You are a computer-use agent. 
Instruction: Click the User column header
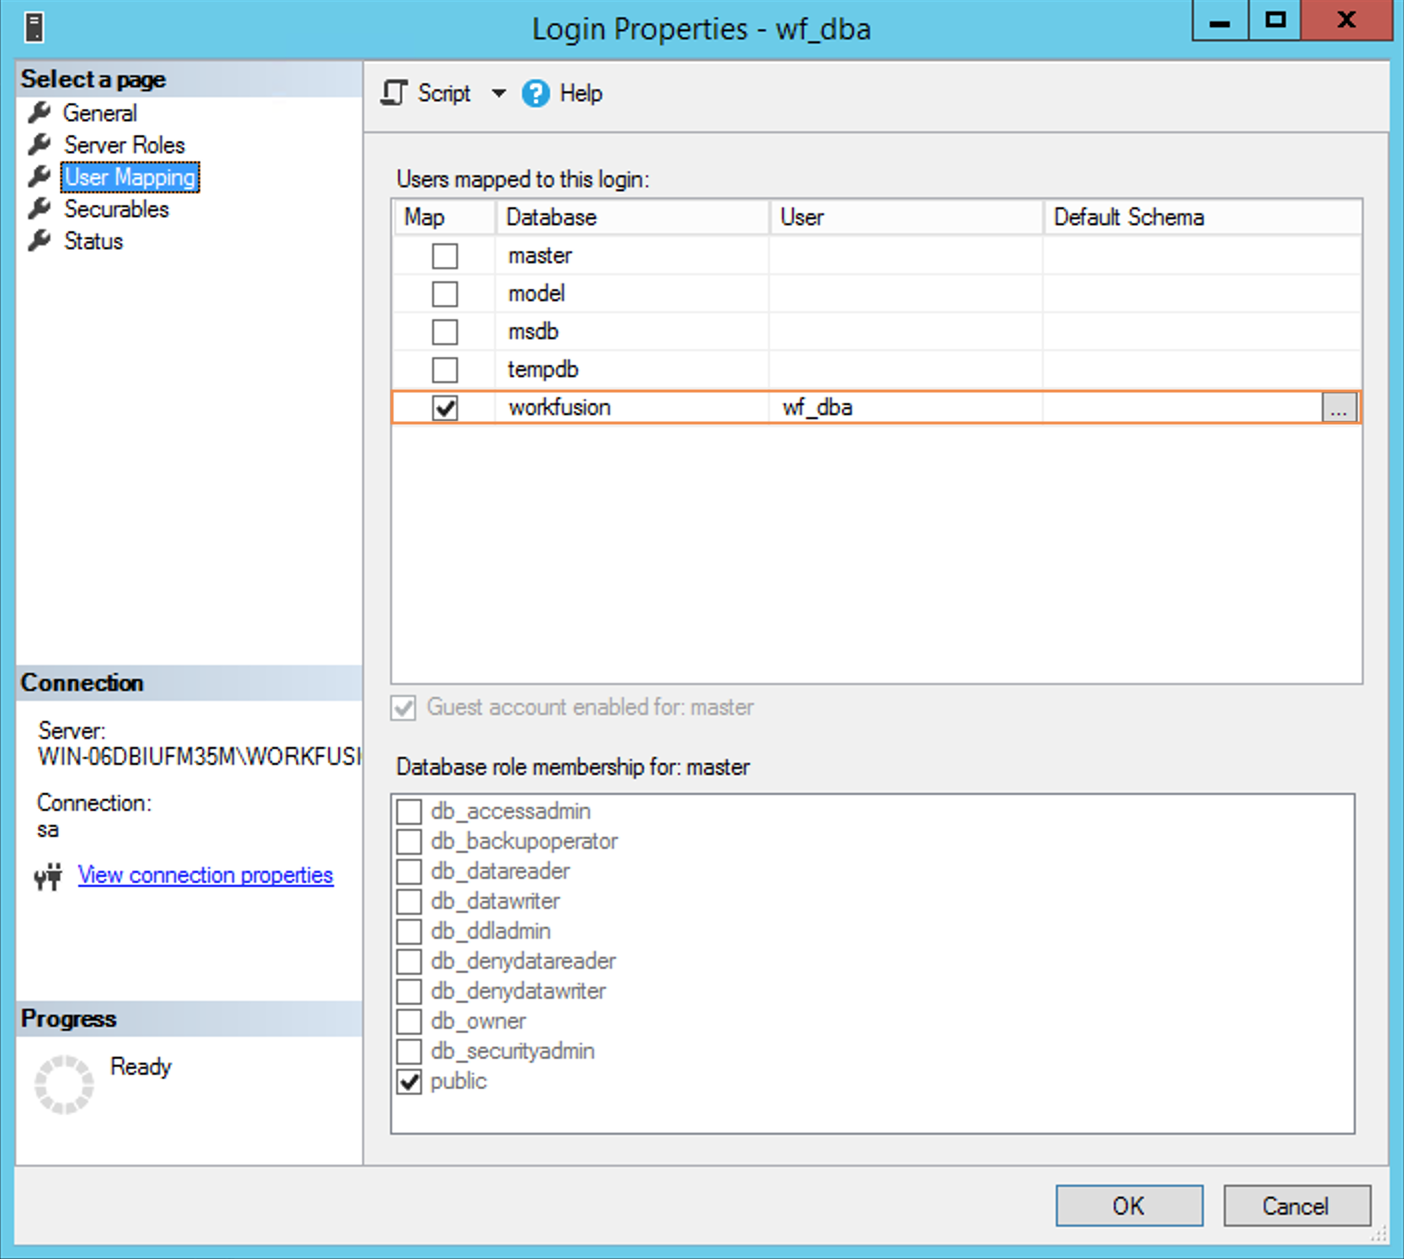coord(906,217)
